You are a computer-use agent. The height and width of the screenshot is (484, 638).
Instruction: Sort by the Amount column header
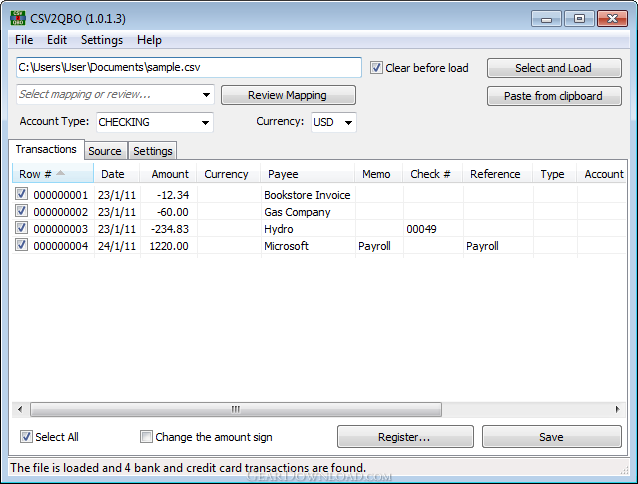(x=168, y=174)
